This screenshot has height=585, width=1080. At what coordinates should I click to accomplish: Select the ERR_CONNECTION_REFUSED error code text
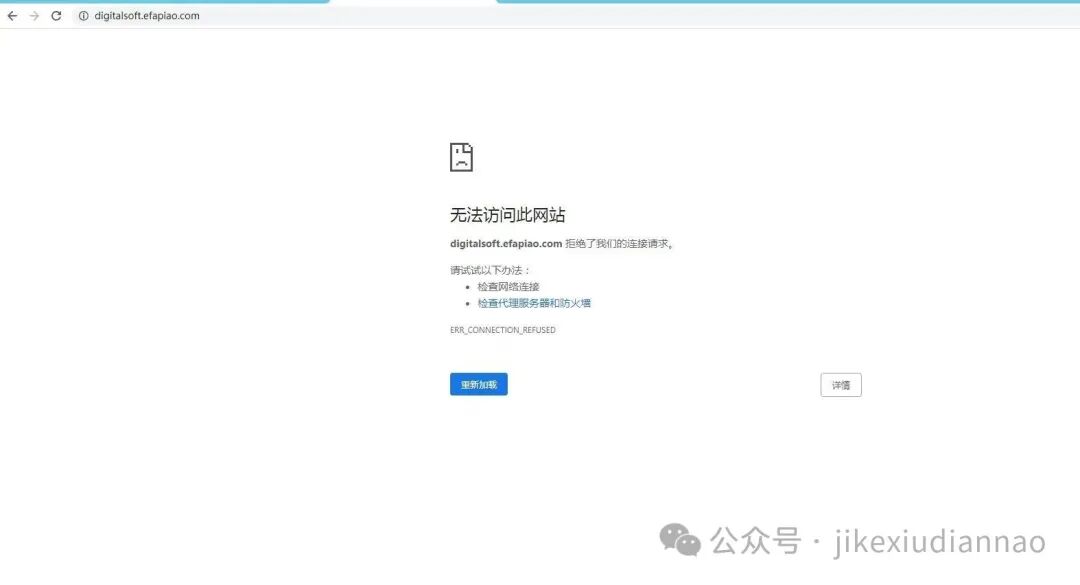(x=503, y=330)
